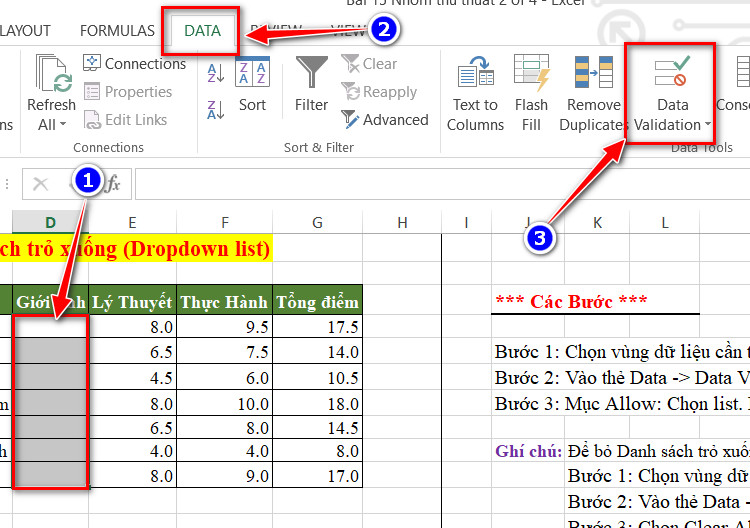Click the '*** Các Bước ***' heading cell
This screenshot has width=750, height=528.
tap(571, 302)
